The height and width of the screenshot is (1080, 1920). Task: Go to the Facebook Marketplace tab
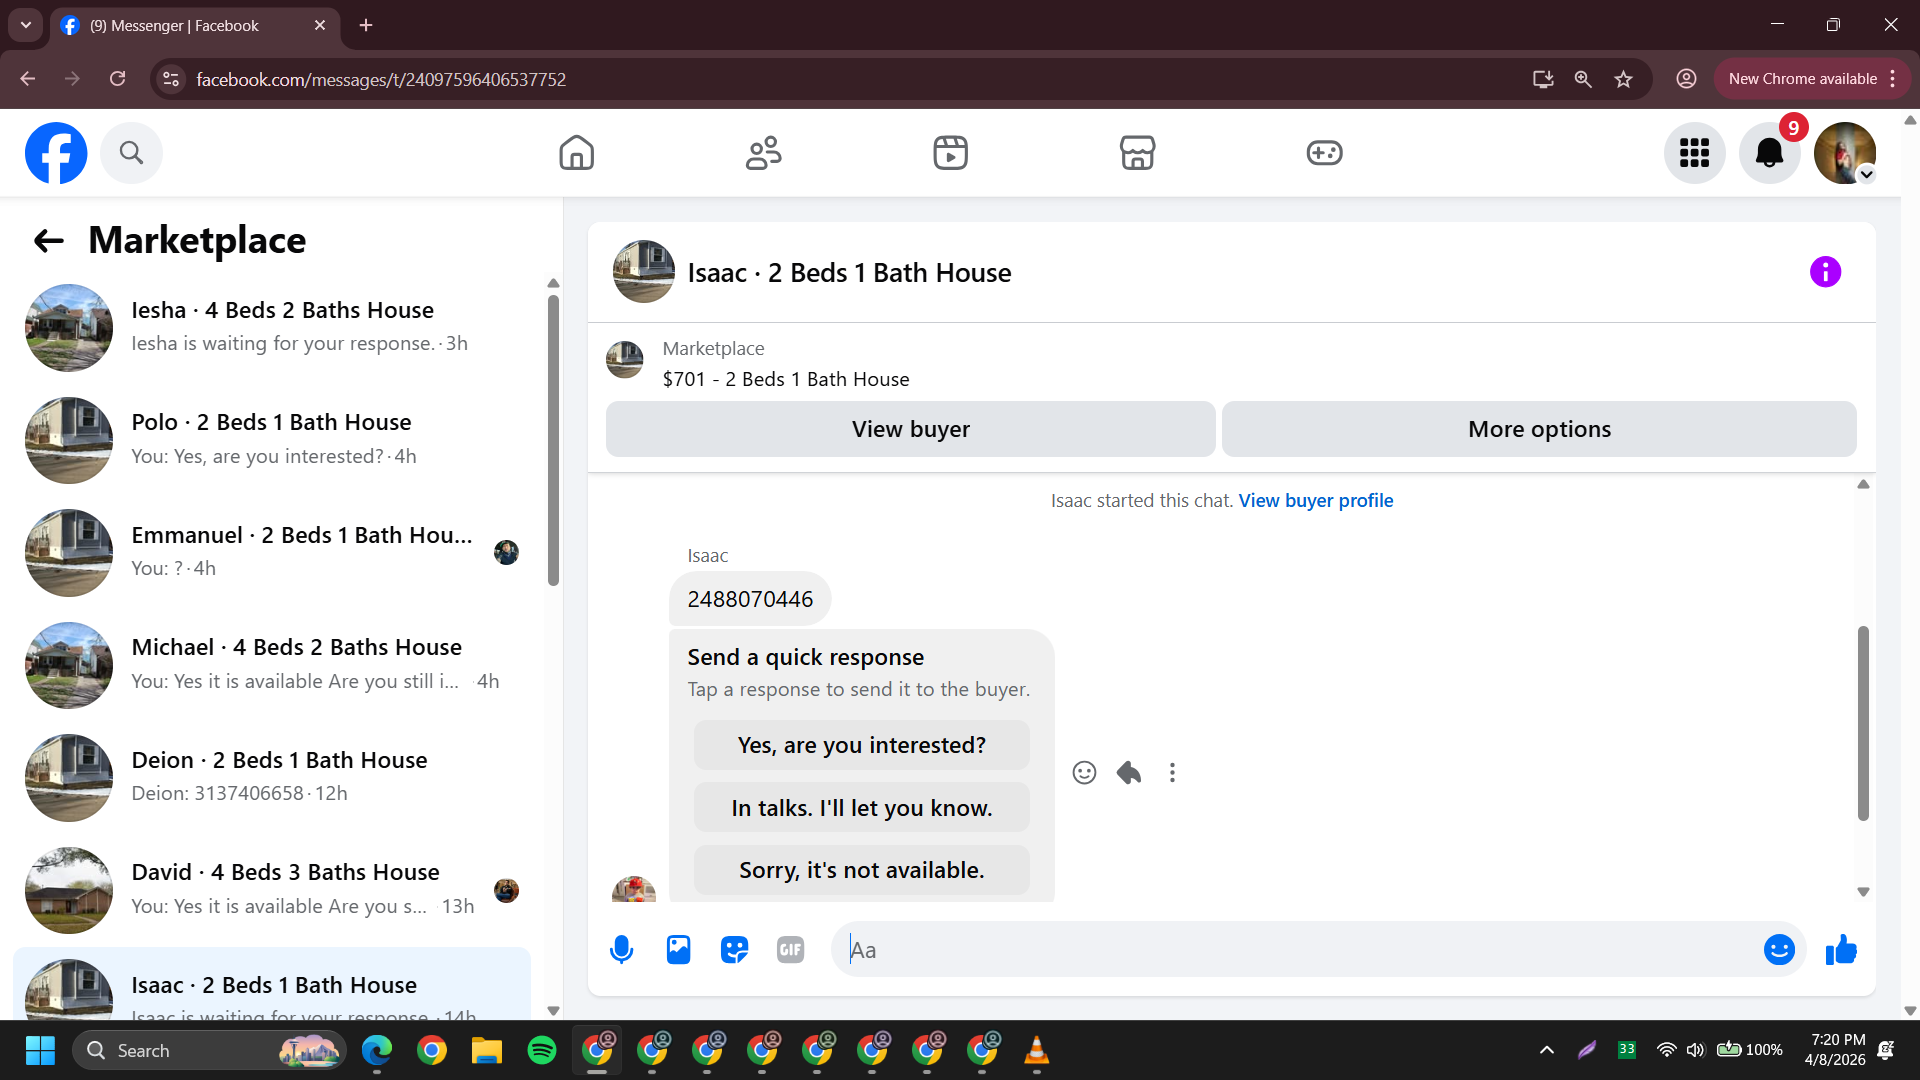point(1137,153)
